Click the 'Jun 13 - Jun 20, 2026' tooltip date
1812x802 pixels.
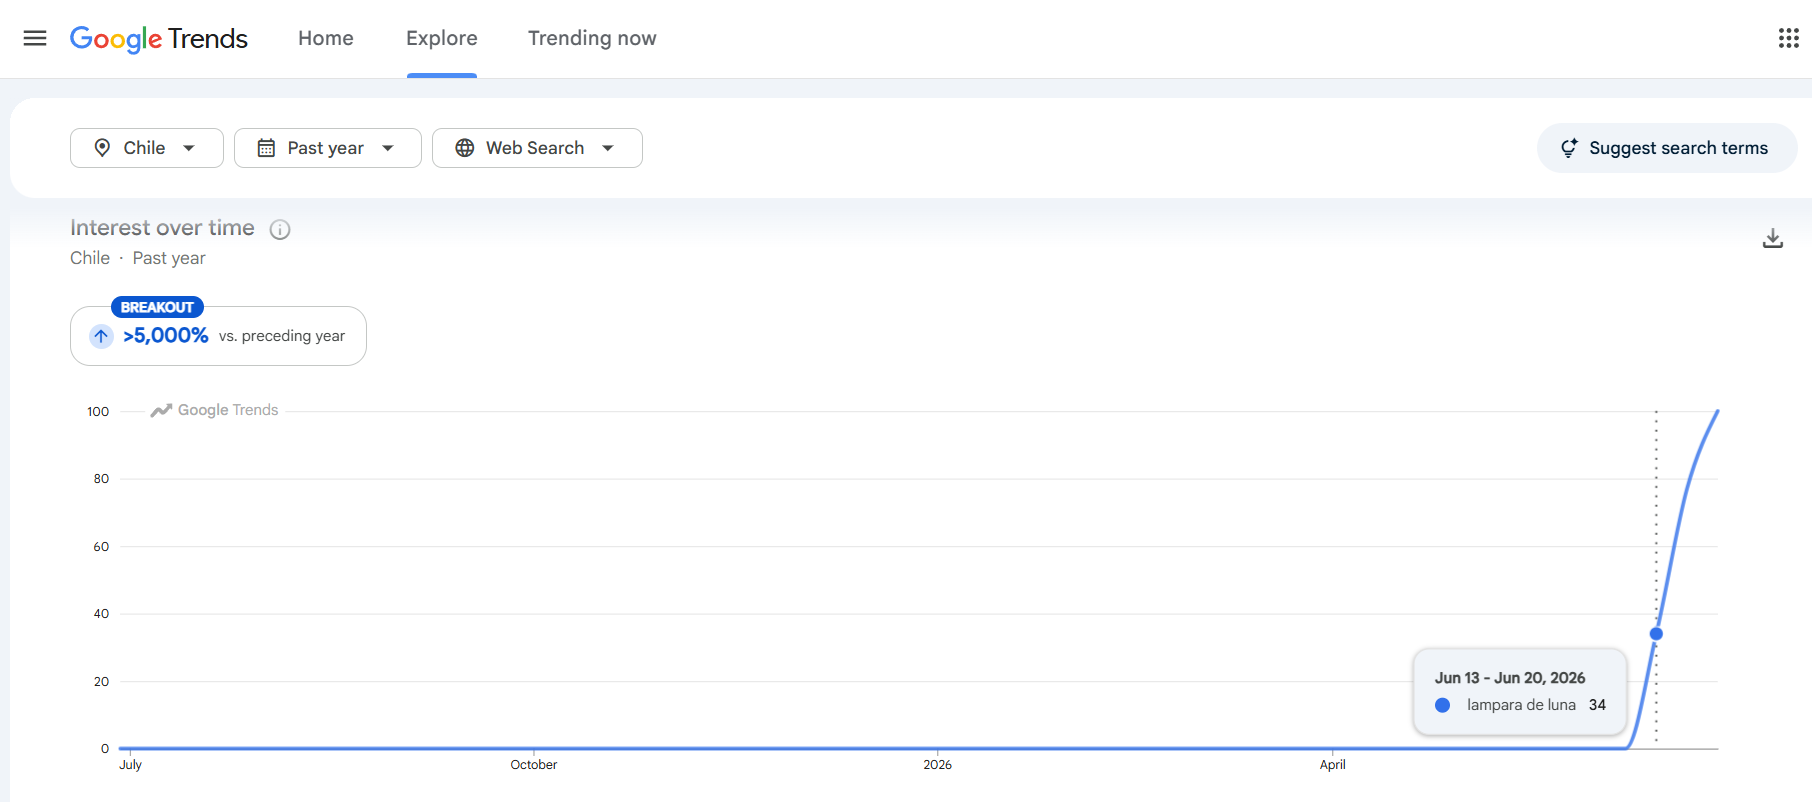(1510, 678)
